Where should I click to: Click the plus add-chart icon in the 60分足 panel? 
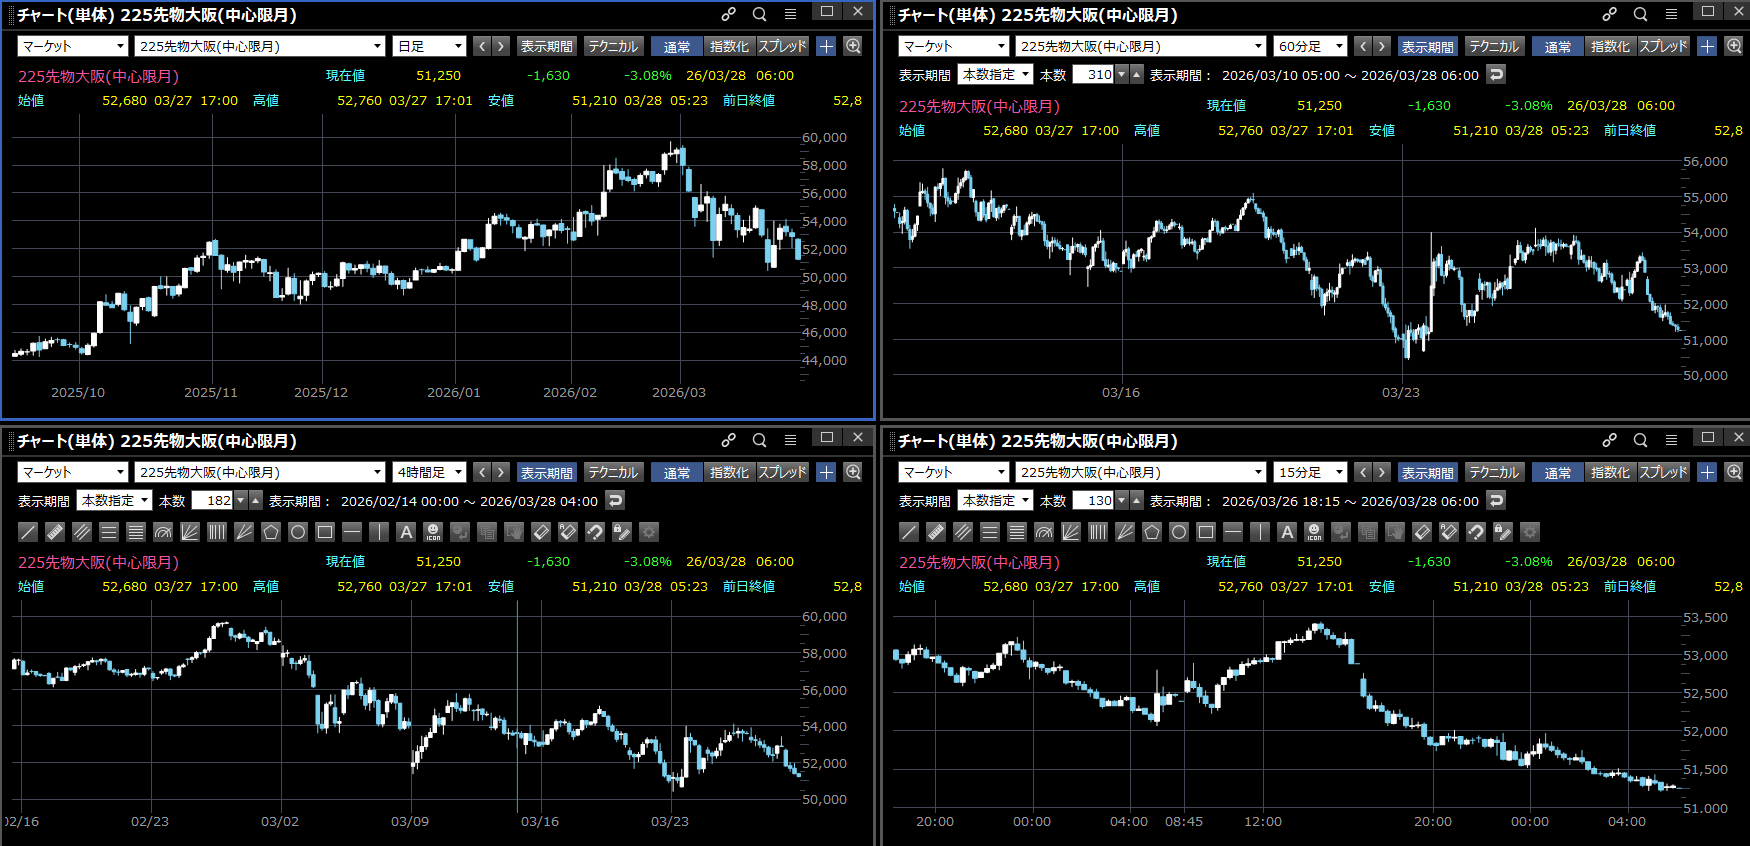tap(1707, 46)
